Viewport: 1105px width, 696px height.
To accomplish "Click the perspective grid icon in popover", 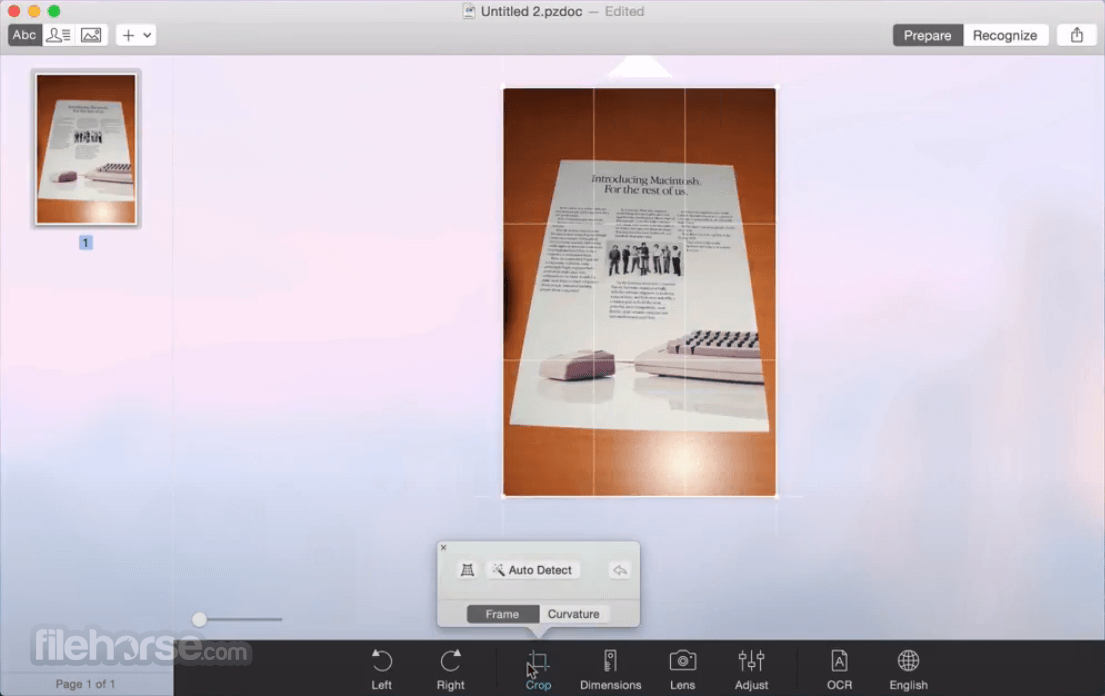I will [x=467, y=570].
